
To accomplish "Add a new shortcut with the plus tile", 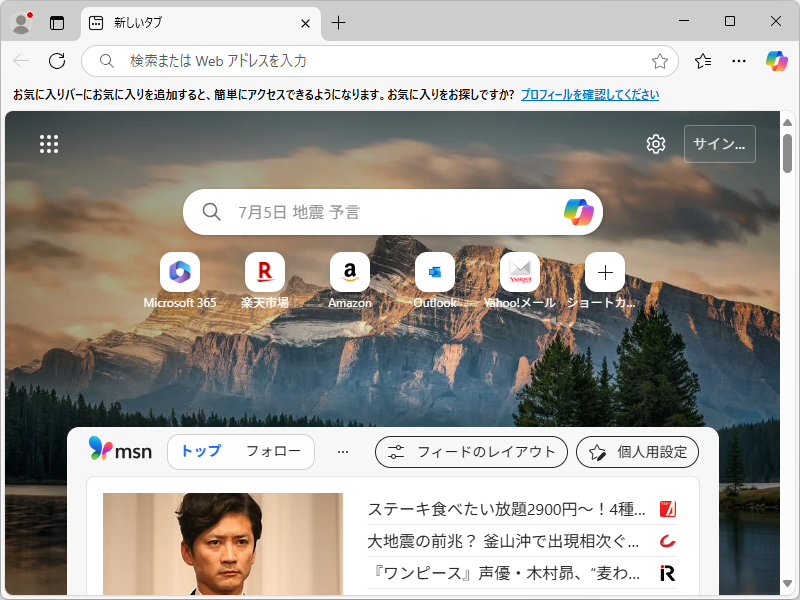I will pos(604,271).
